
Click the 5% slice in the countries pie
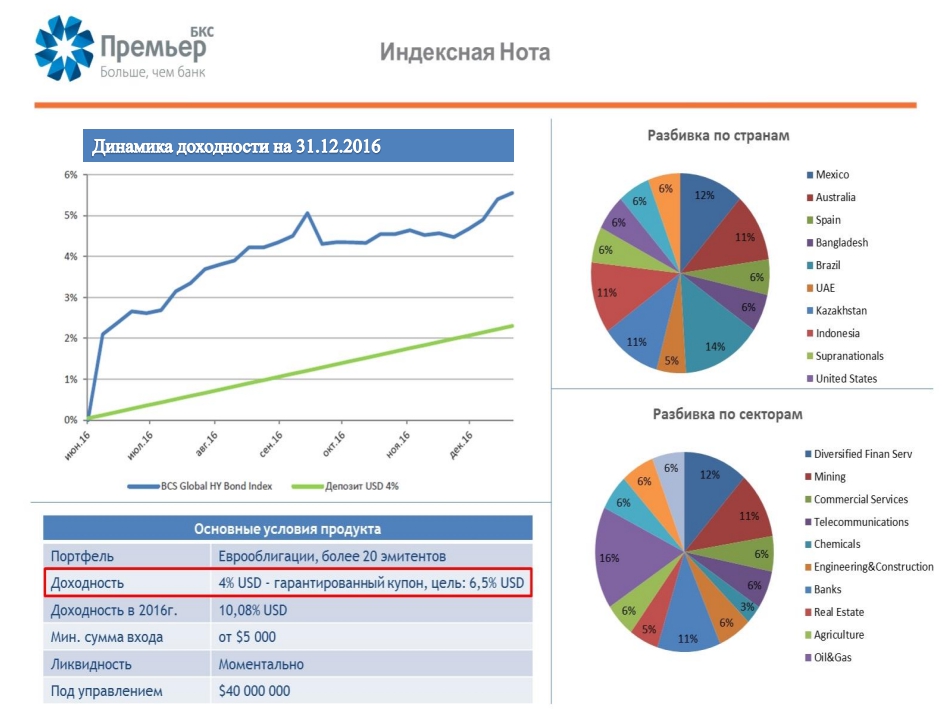point(673,355)
